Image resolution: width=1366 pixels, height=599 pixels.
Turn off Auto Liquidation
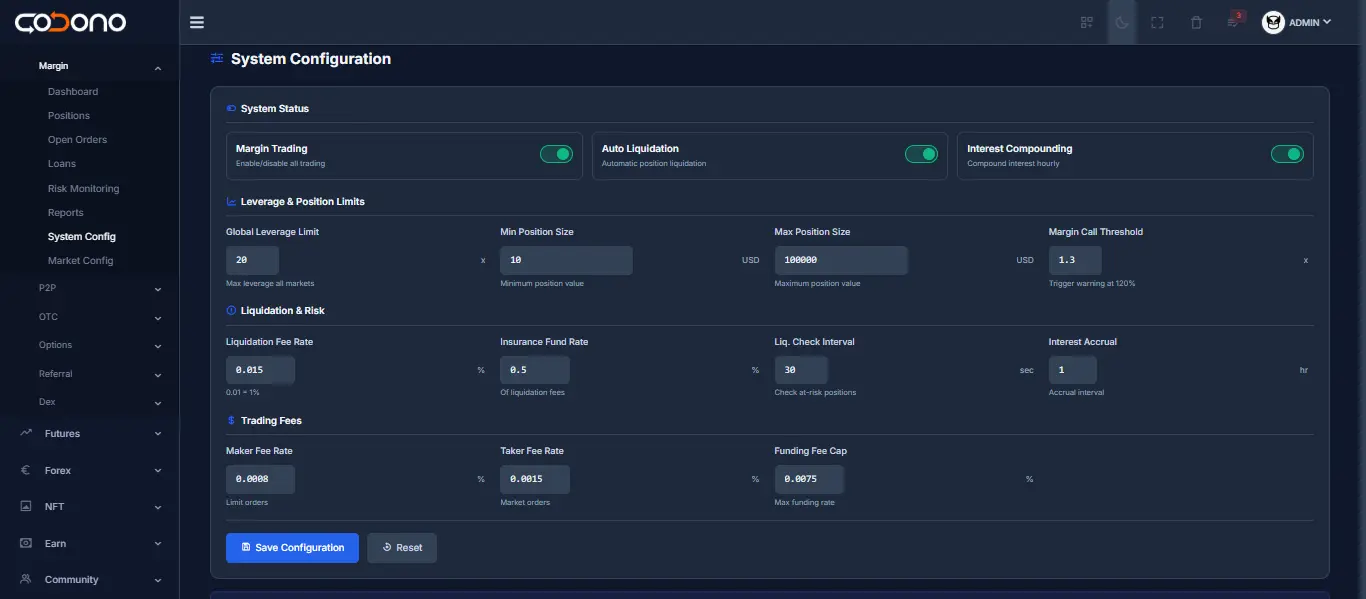[x=921, y=154]
